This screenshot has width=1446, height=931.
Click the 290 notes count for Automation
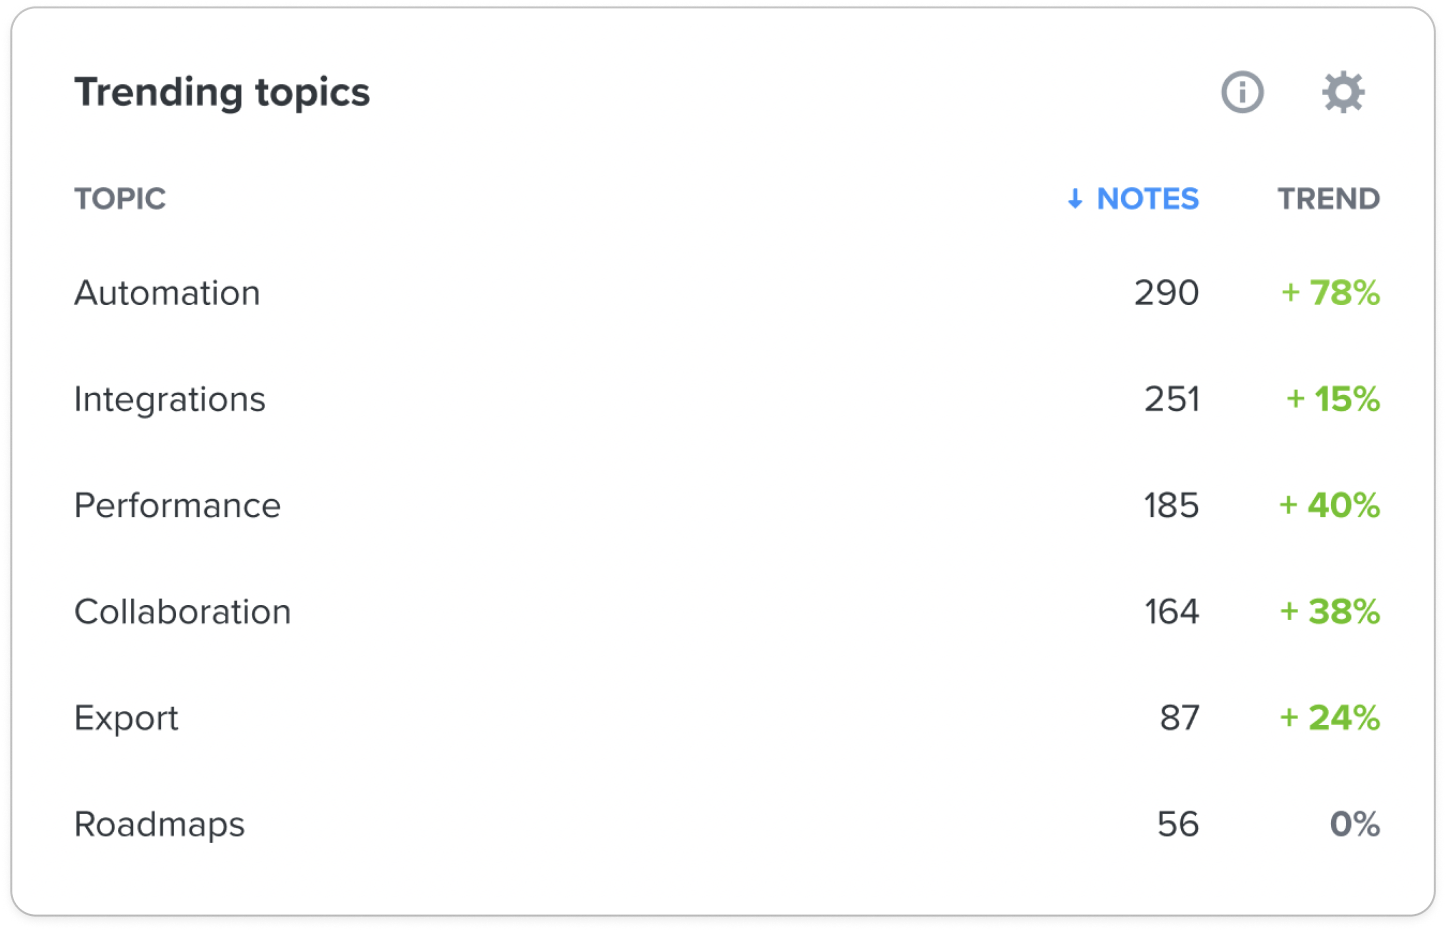[1166, 293]
